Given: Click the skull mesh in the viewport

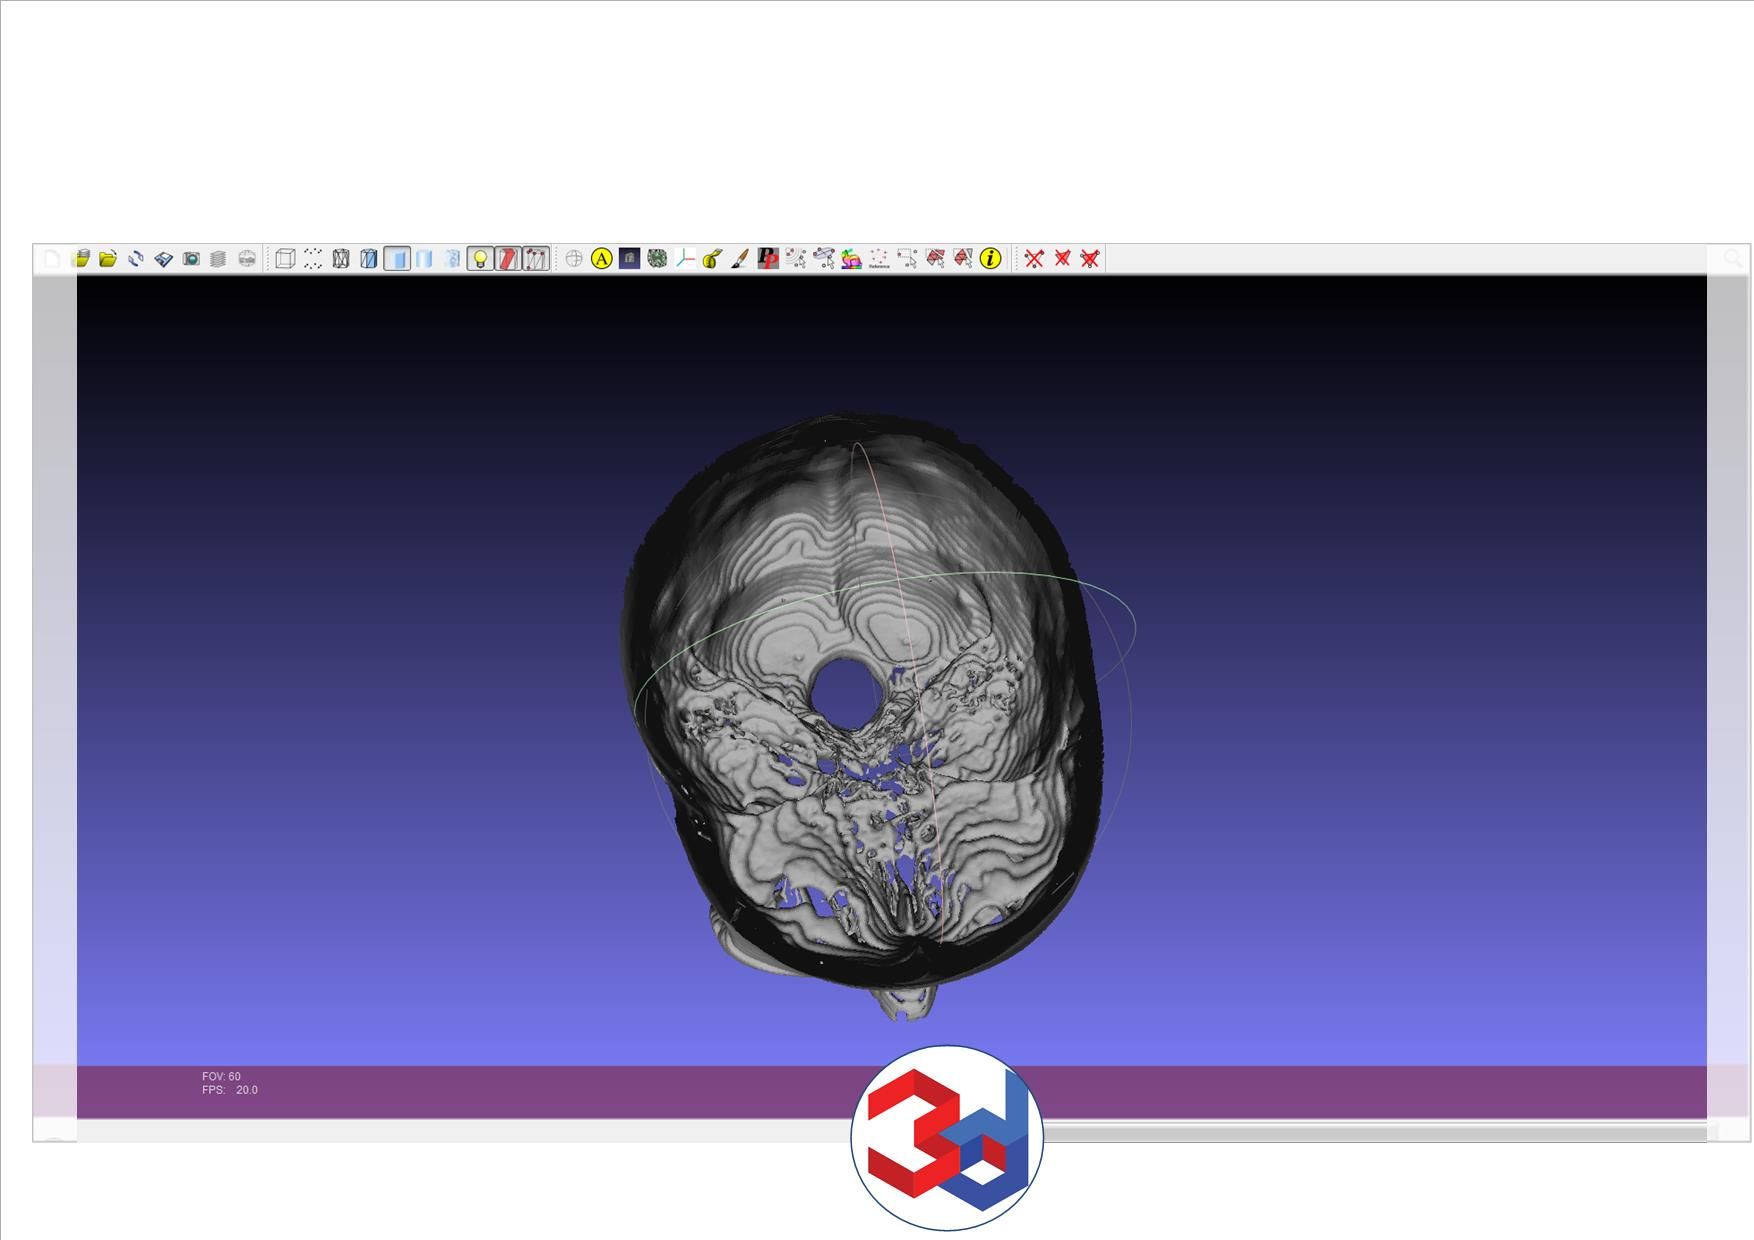Looking at the screenshot, I should (862, 715).
